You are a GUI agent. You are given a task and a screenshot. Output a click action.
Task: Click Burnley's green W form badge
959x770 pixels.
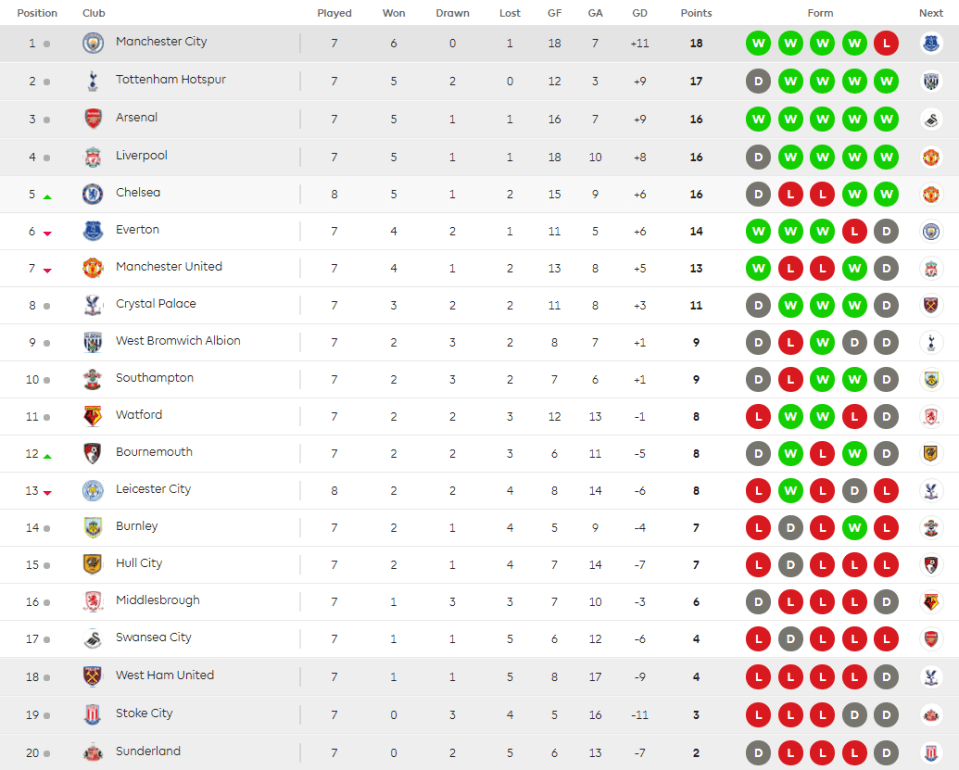click(854, 528)
